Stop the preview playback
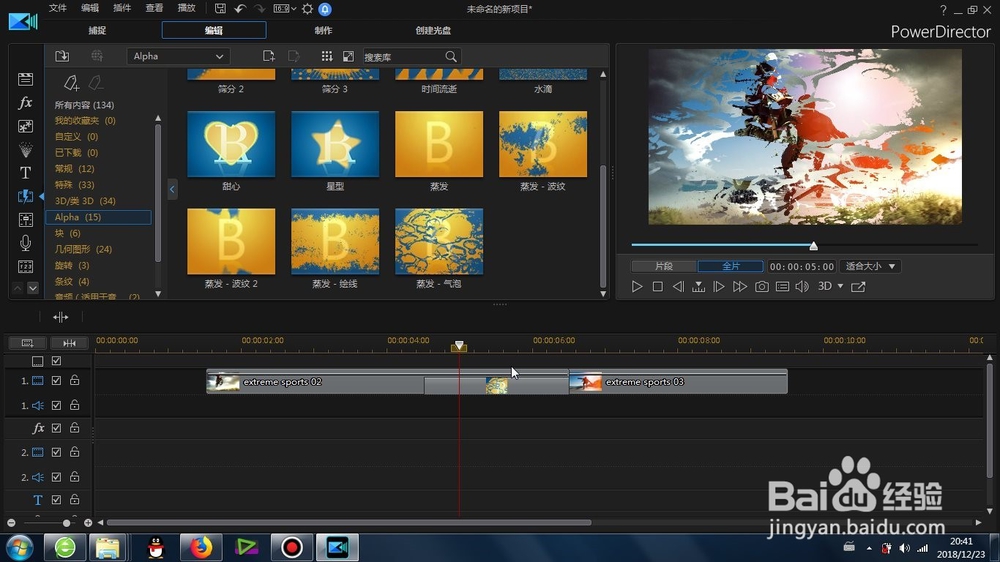1000x562 pixels. 658,286
